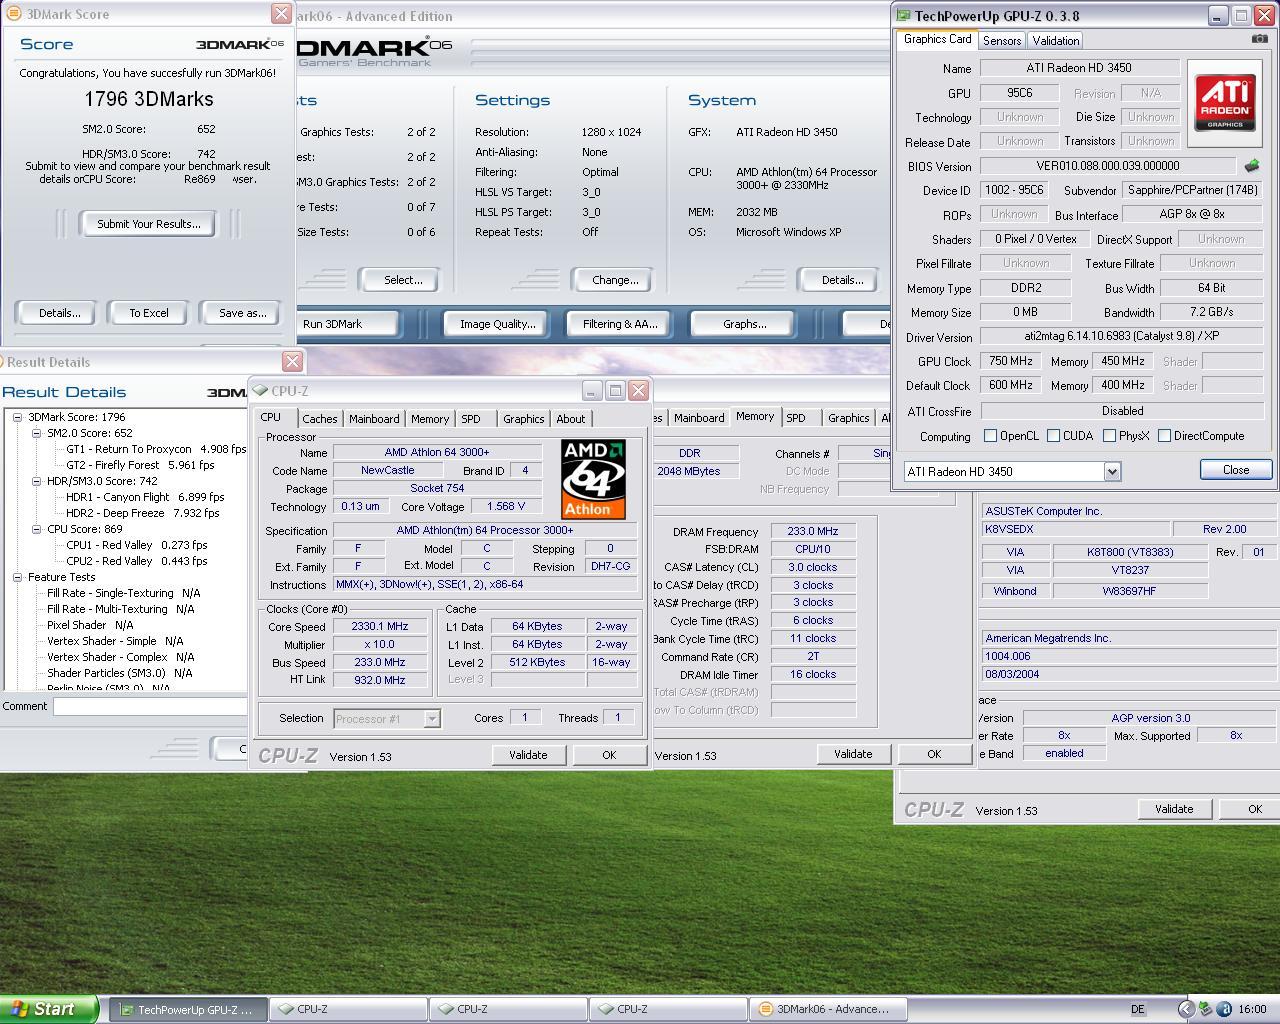
Task: Enable the DirectCompute checkbox in GPU-Z
Action: click(1164, 436)
